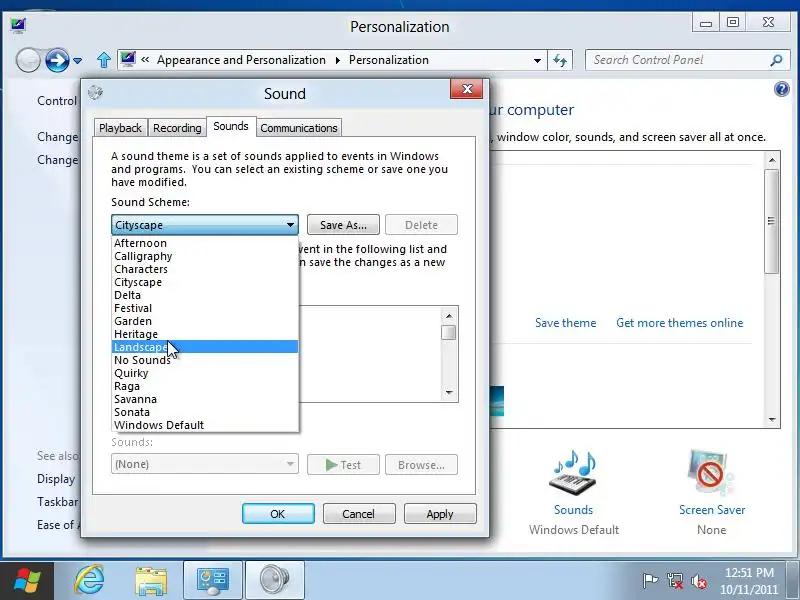This screenshot has width=800, height=600.
Task: Select Sonata sound scheme
Action: (x=205, y=412)
